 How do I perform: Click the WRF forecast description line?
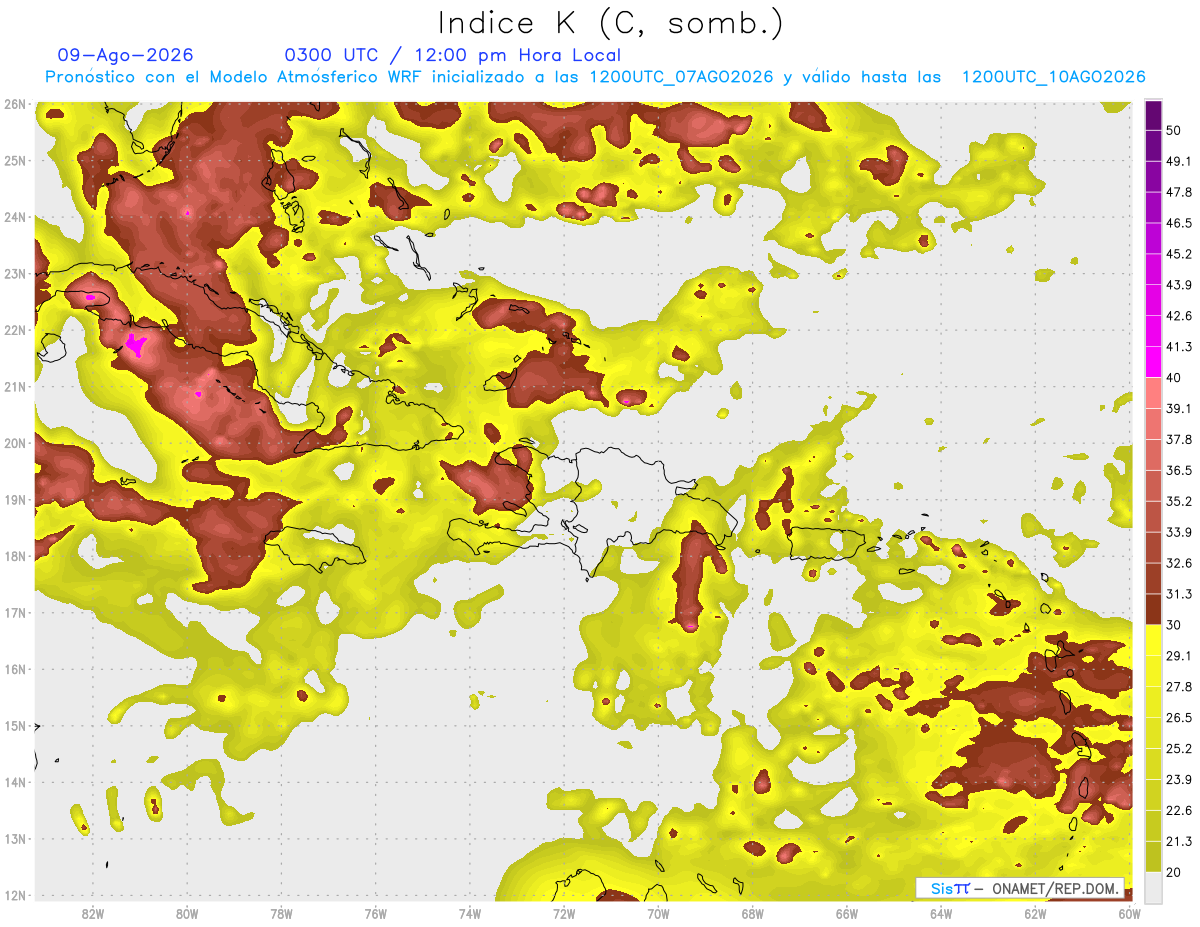595,77
